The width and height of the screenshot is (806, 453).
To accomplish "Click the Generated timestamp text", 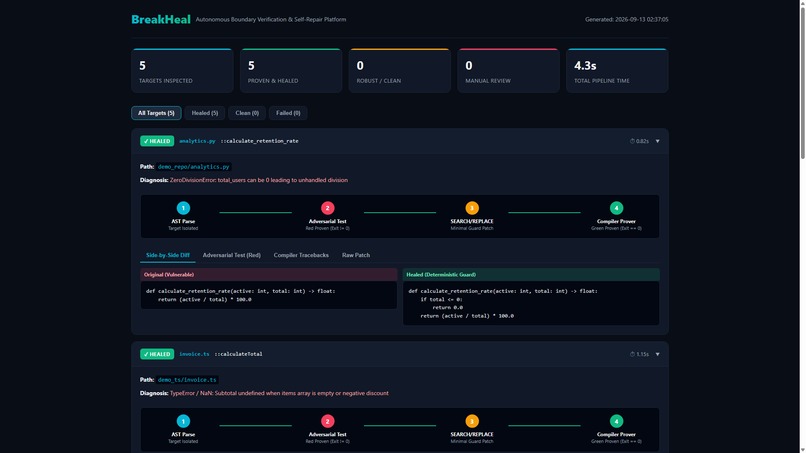I will tap(627, 20).
